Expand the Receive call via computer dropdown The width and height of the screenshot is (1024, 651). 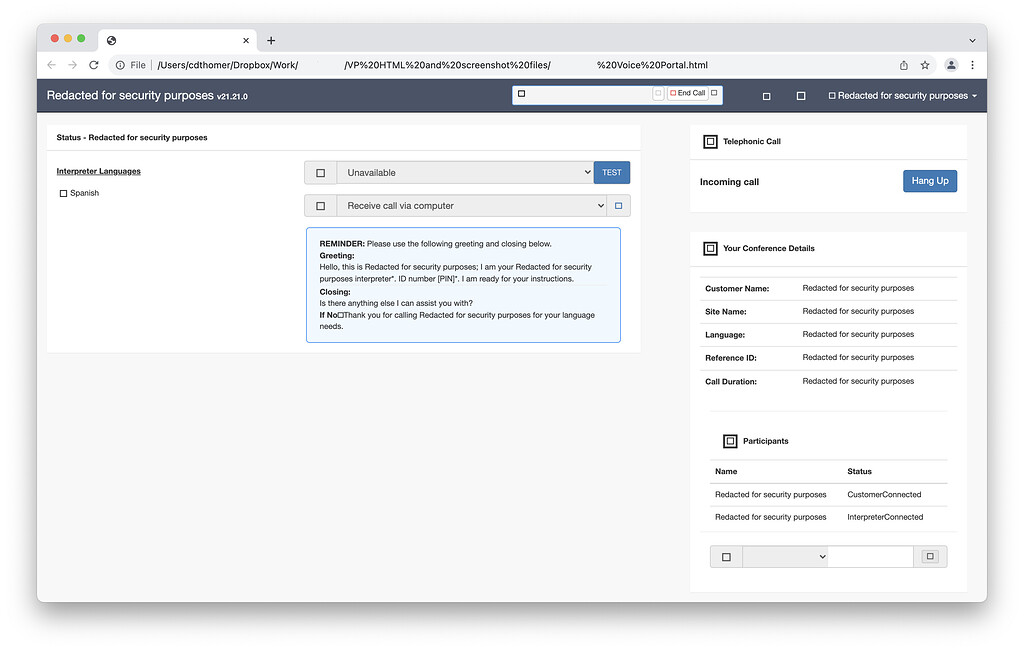(471, 206)
